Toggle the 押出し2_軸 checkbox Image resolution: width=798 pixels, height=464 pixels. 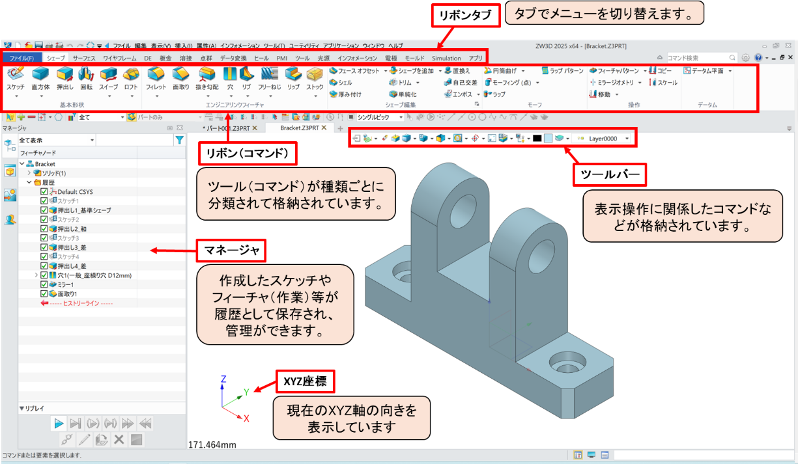44,229
